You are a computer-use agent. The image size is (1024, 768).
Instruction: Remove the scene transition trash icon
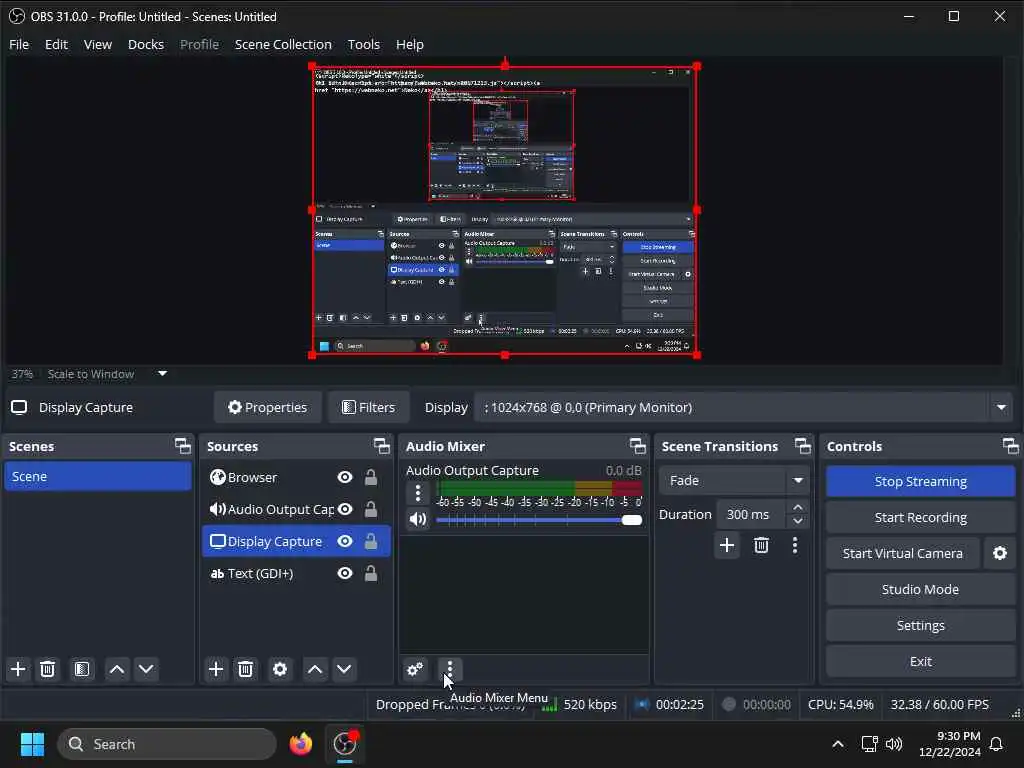(761, 545)
